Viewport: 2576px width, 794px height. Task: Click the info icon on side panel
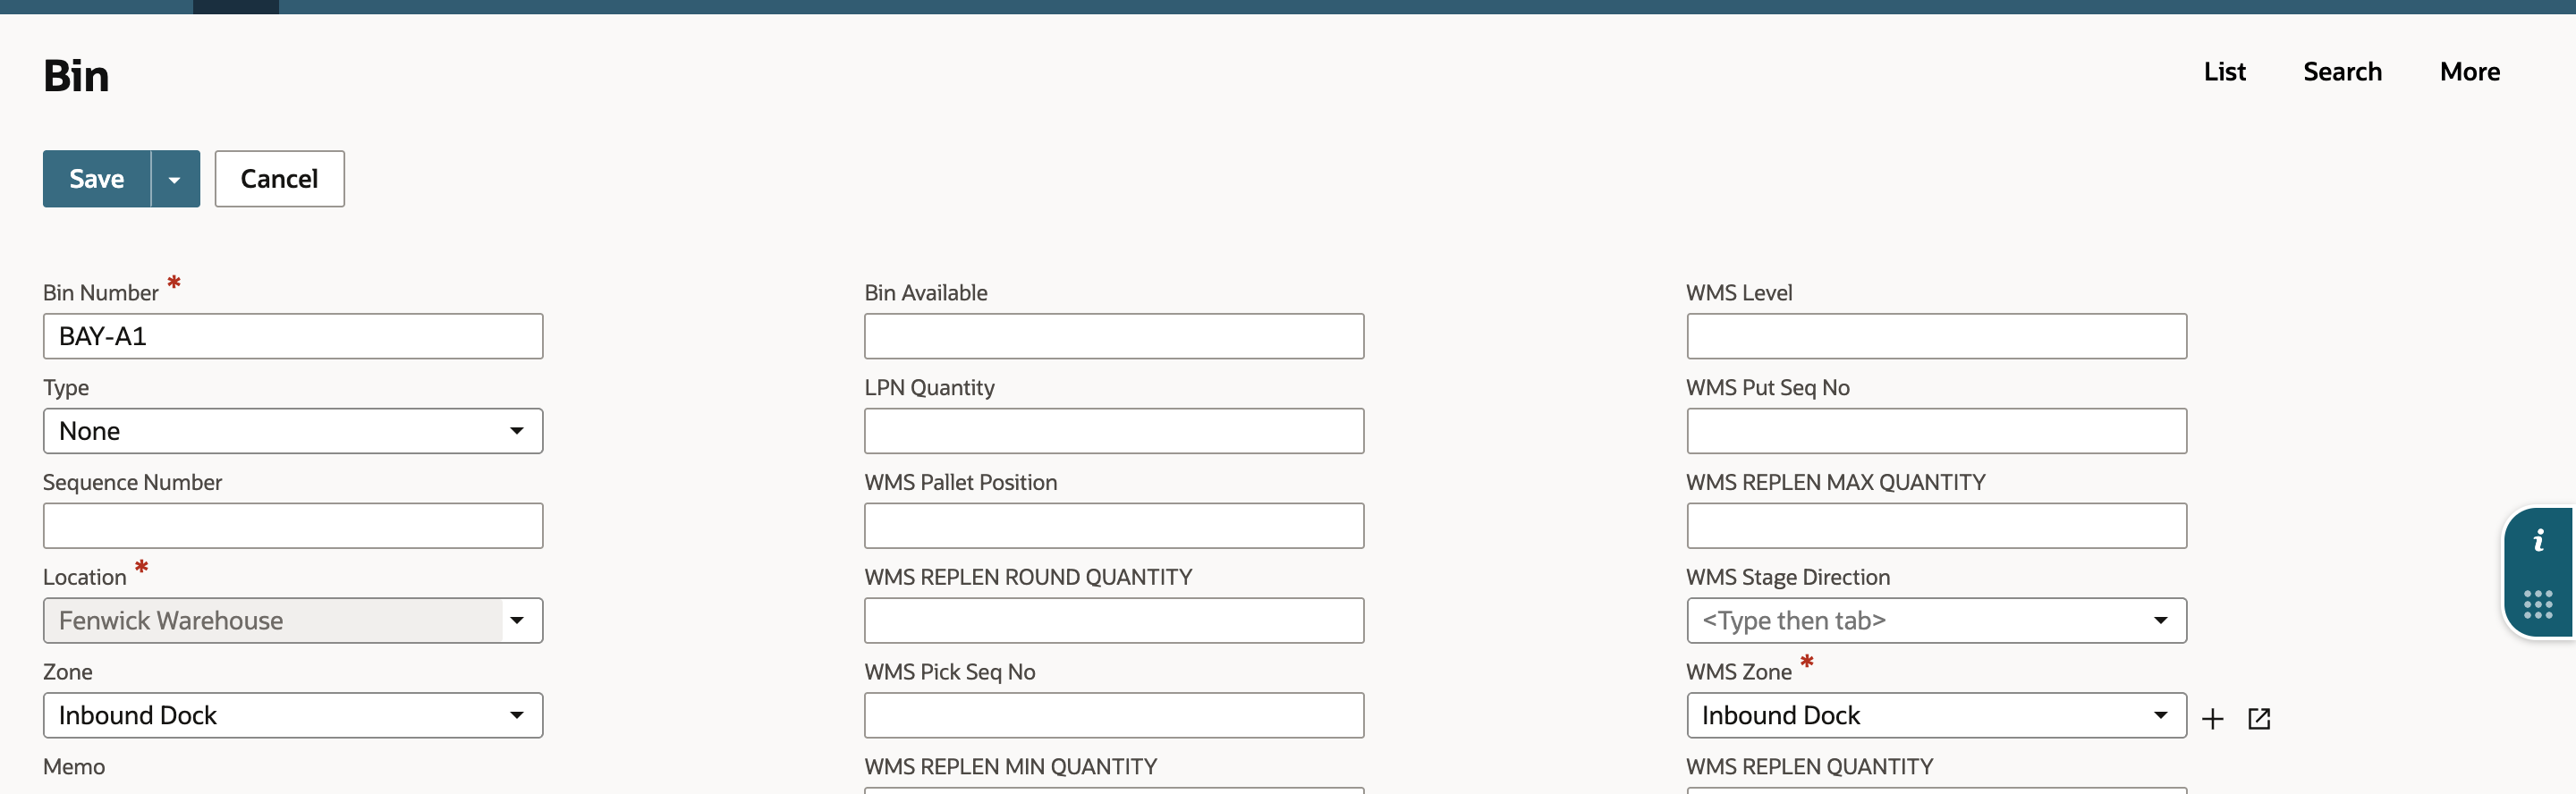coord(2538,541)
